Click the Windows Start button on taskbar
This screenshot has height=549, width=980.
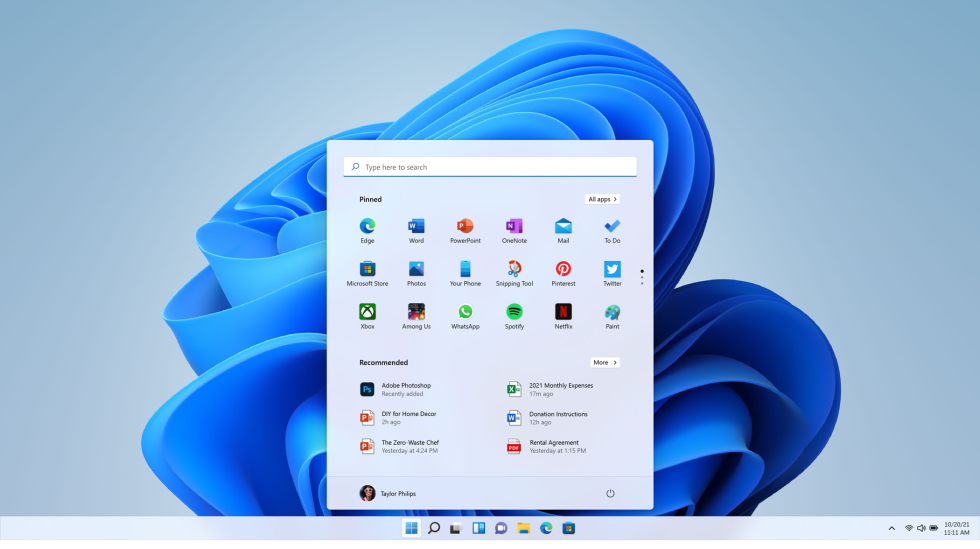[x=411, y=528]
